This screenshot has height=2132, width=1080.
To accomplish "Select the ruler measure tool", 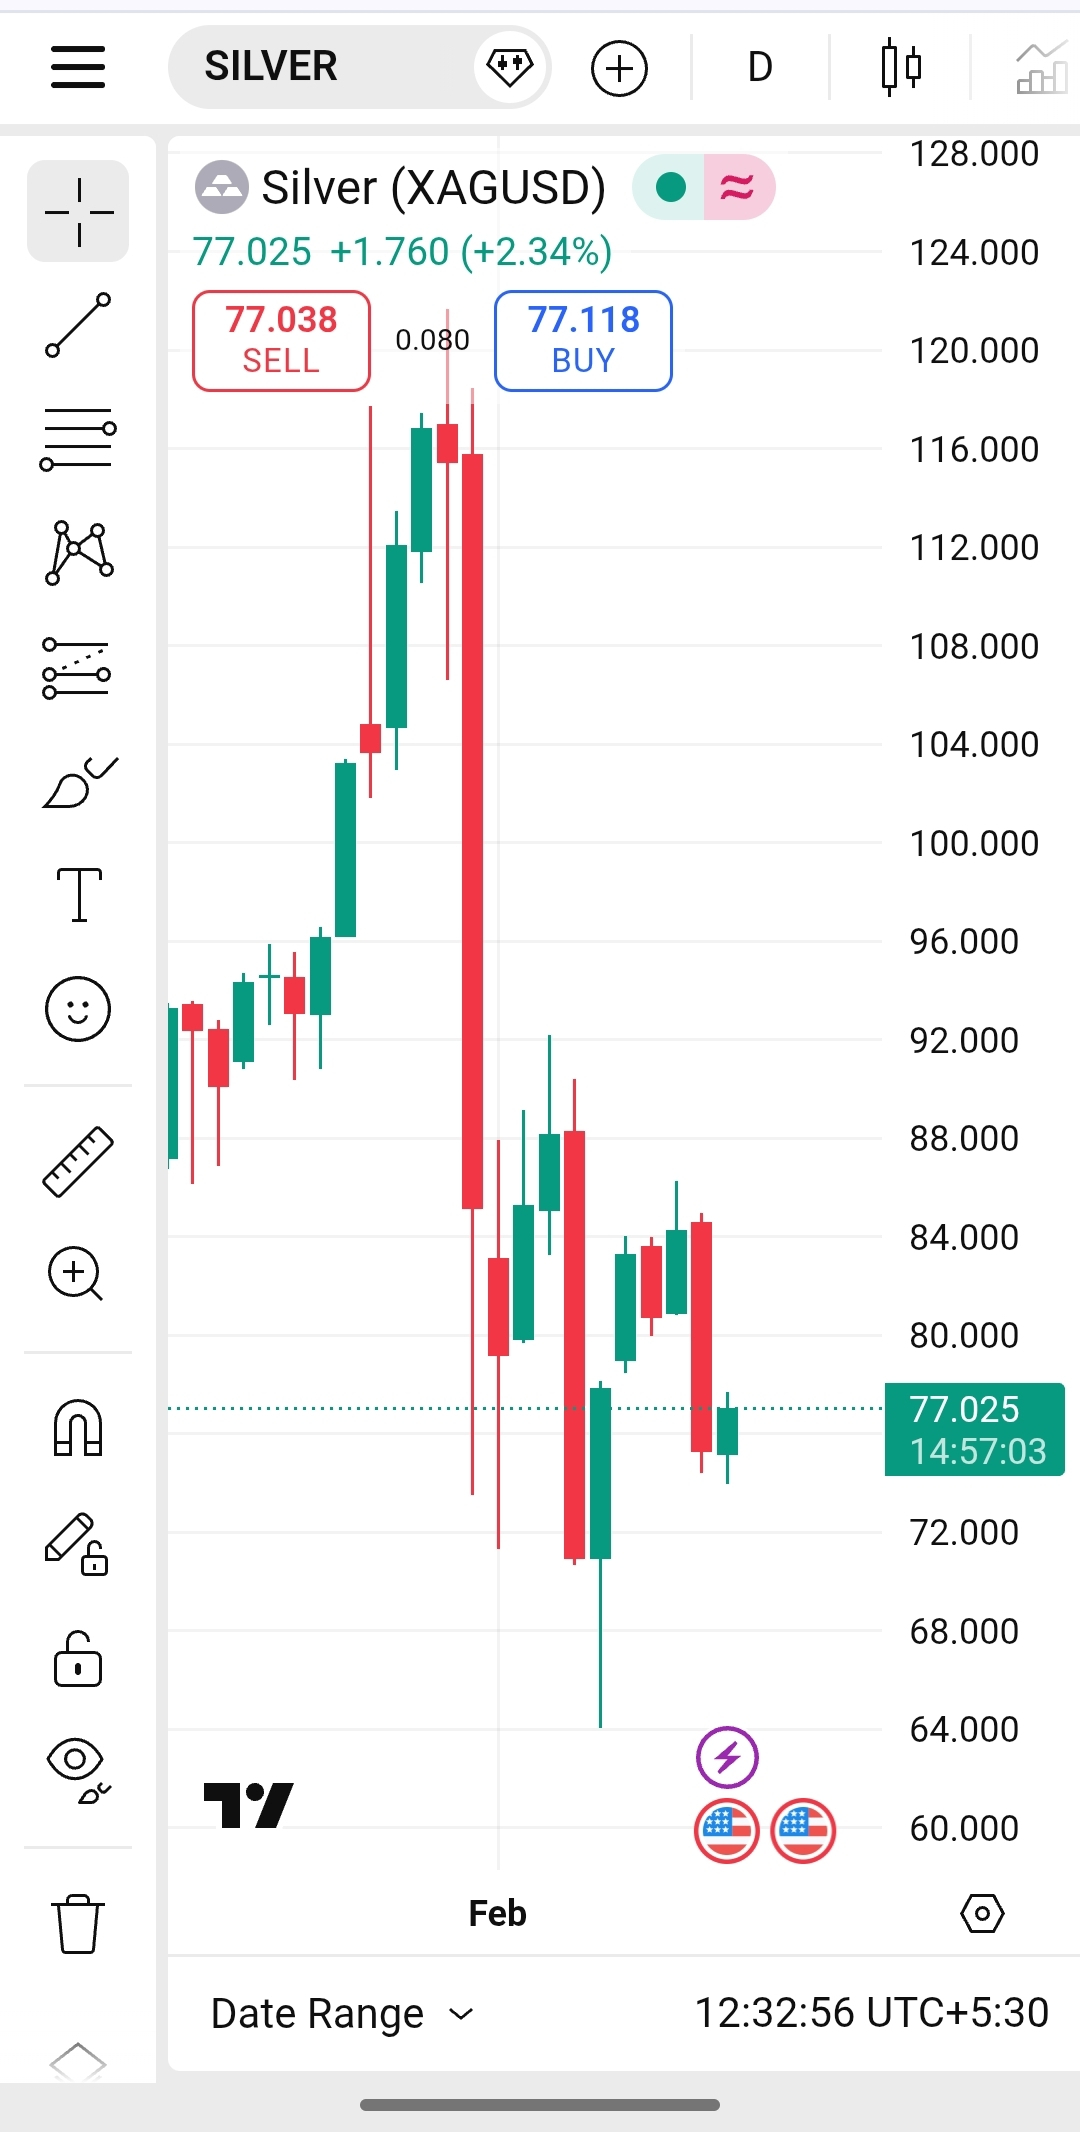I will coord(78,1162).
